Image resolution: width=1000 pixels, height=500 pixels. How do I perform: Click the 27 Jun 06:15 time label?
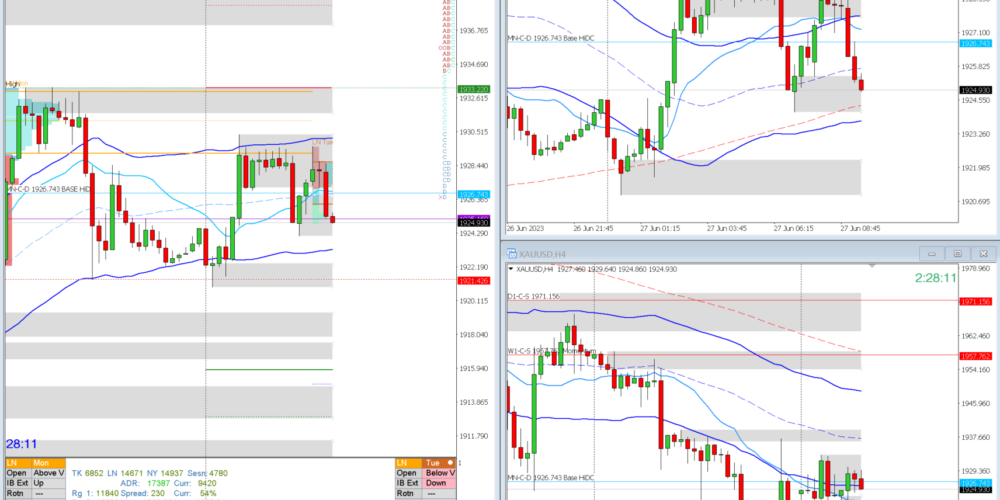[x=793, y=228]
